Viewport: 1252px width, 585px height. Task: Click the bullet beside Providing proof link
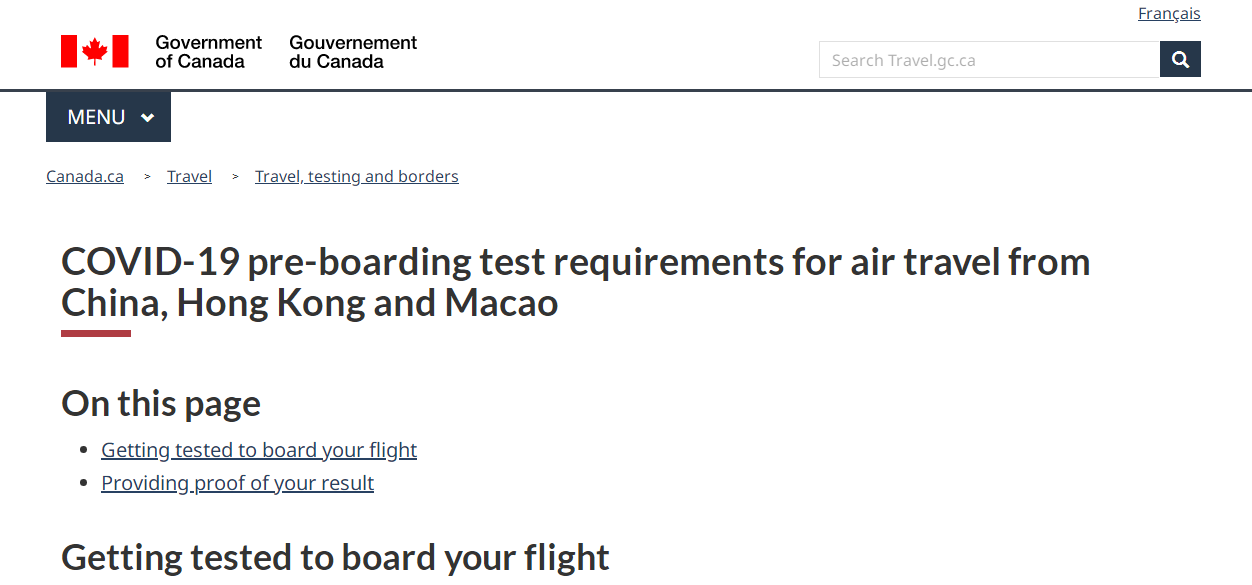[85, 484]
